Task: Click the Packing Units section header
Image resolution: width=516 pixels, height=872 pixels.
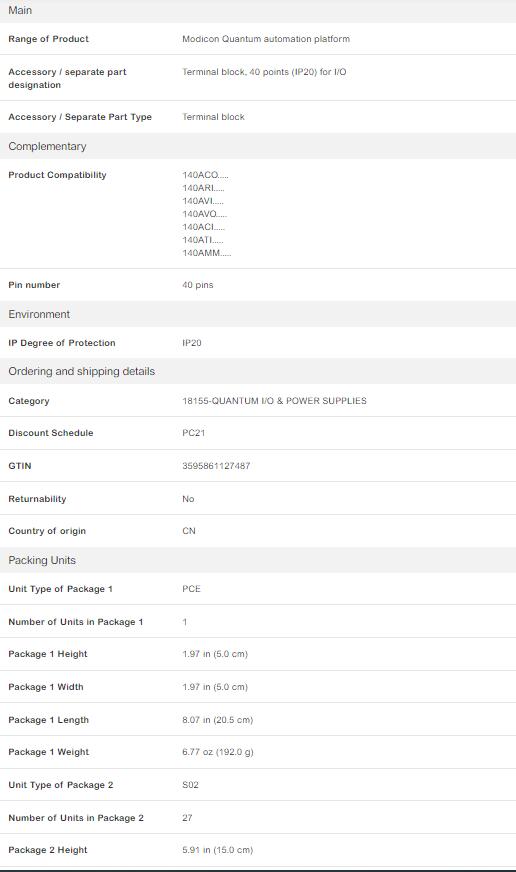Action: (258, 561)
